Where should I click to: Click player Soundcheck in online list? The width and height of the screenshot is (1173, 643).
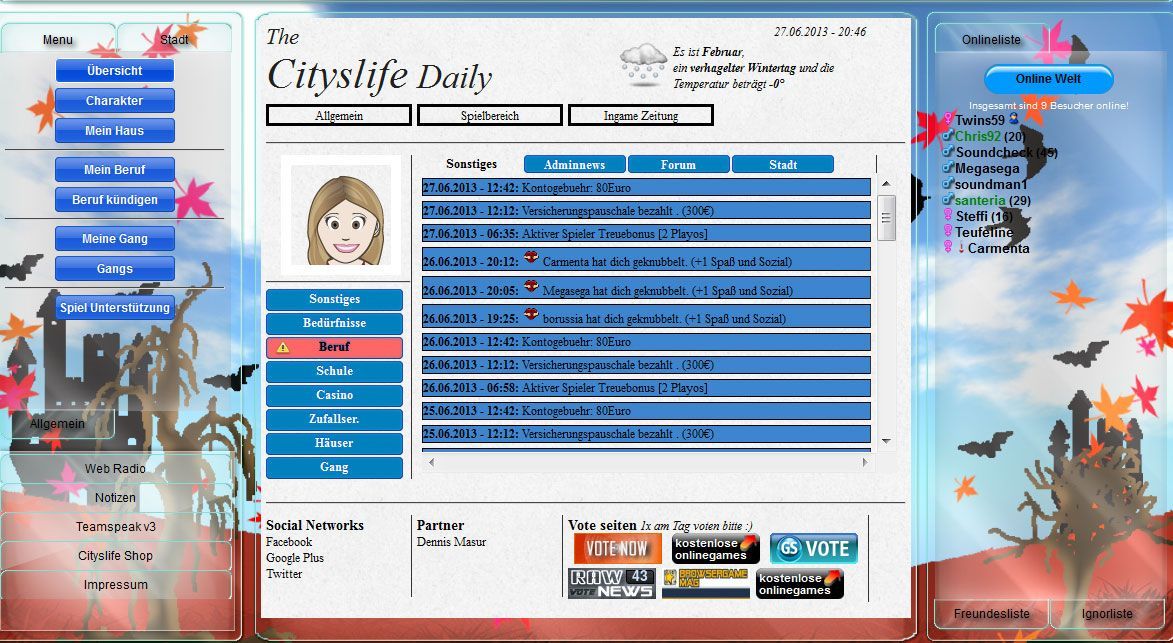[x=994, y=153]
